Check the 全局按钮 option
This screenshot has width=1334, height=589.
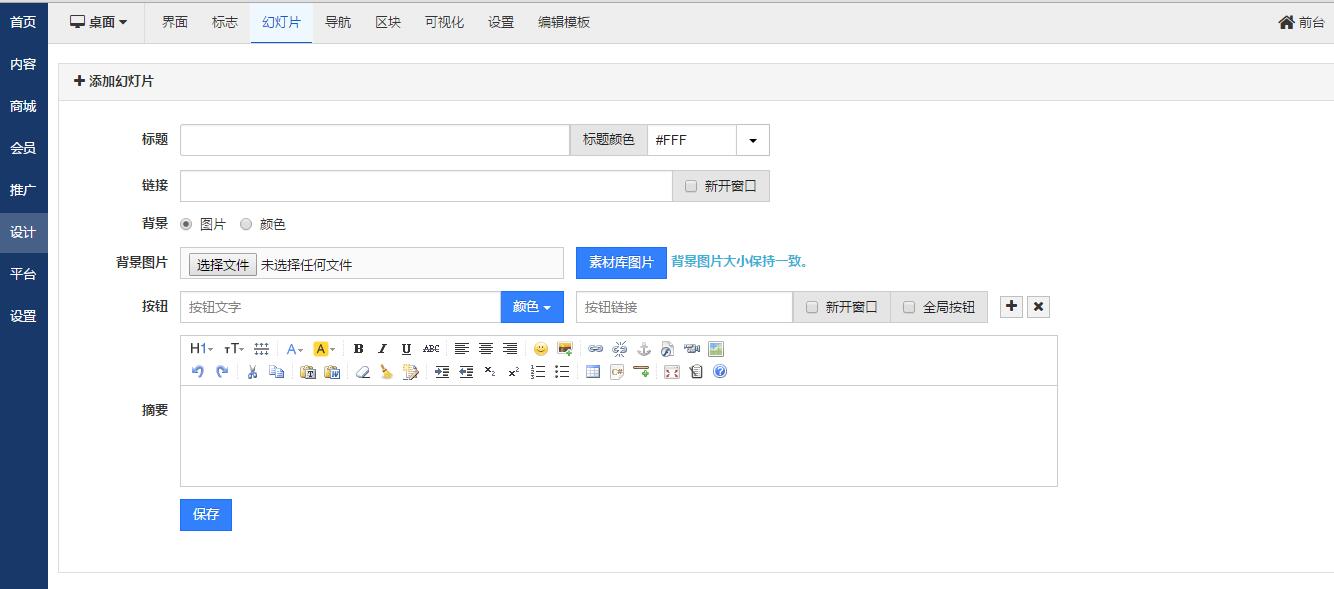tap(909, 307)
